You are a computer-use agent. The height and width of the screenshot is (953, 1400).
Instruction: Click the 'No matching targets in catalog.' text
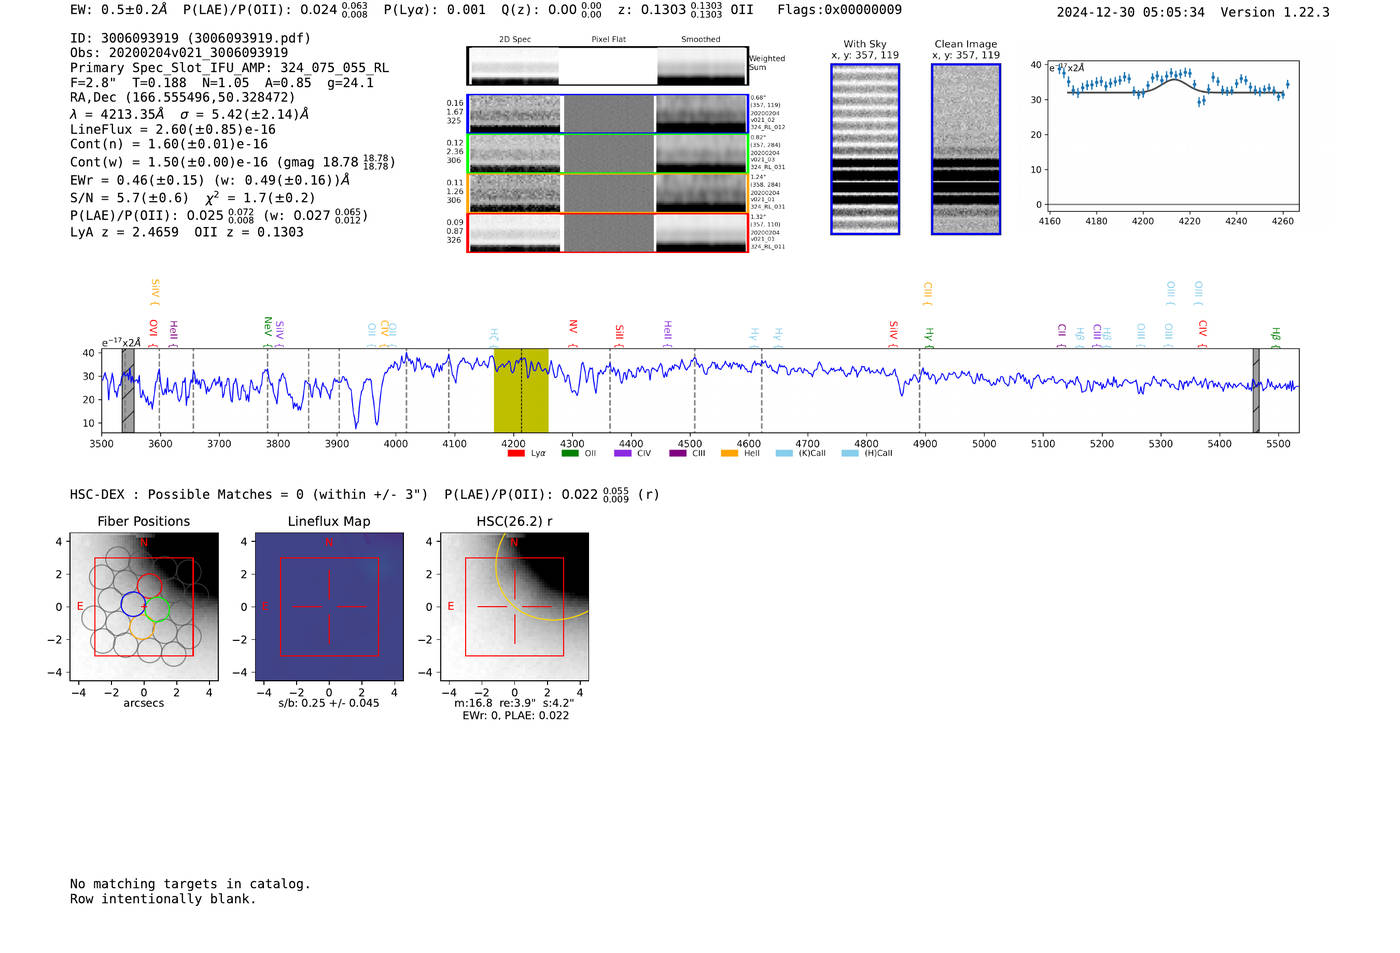(x=190, y=884)
